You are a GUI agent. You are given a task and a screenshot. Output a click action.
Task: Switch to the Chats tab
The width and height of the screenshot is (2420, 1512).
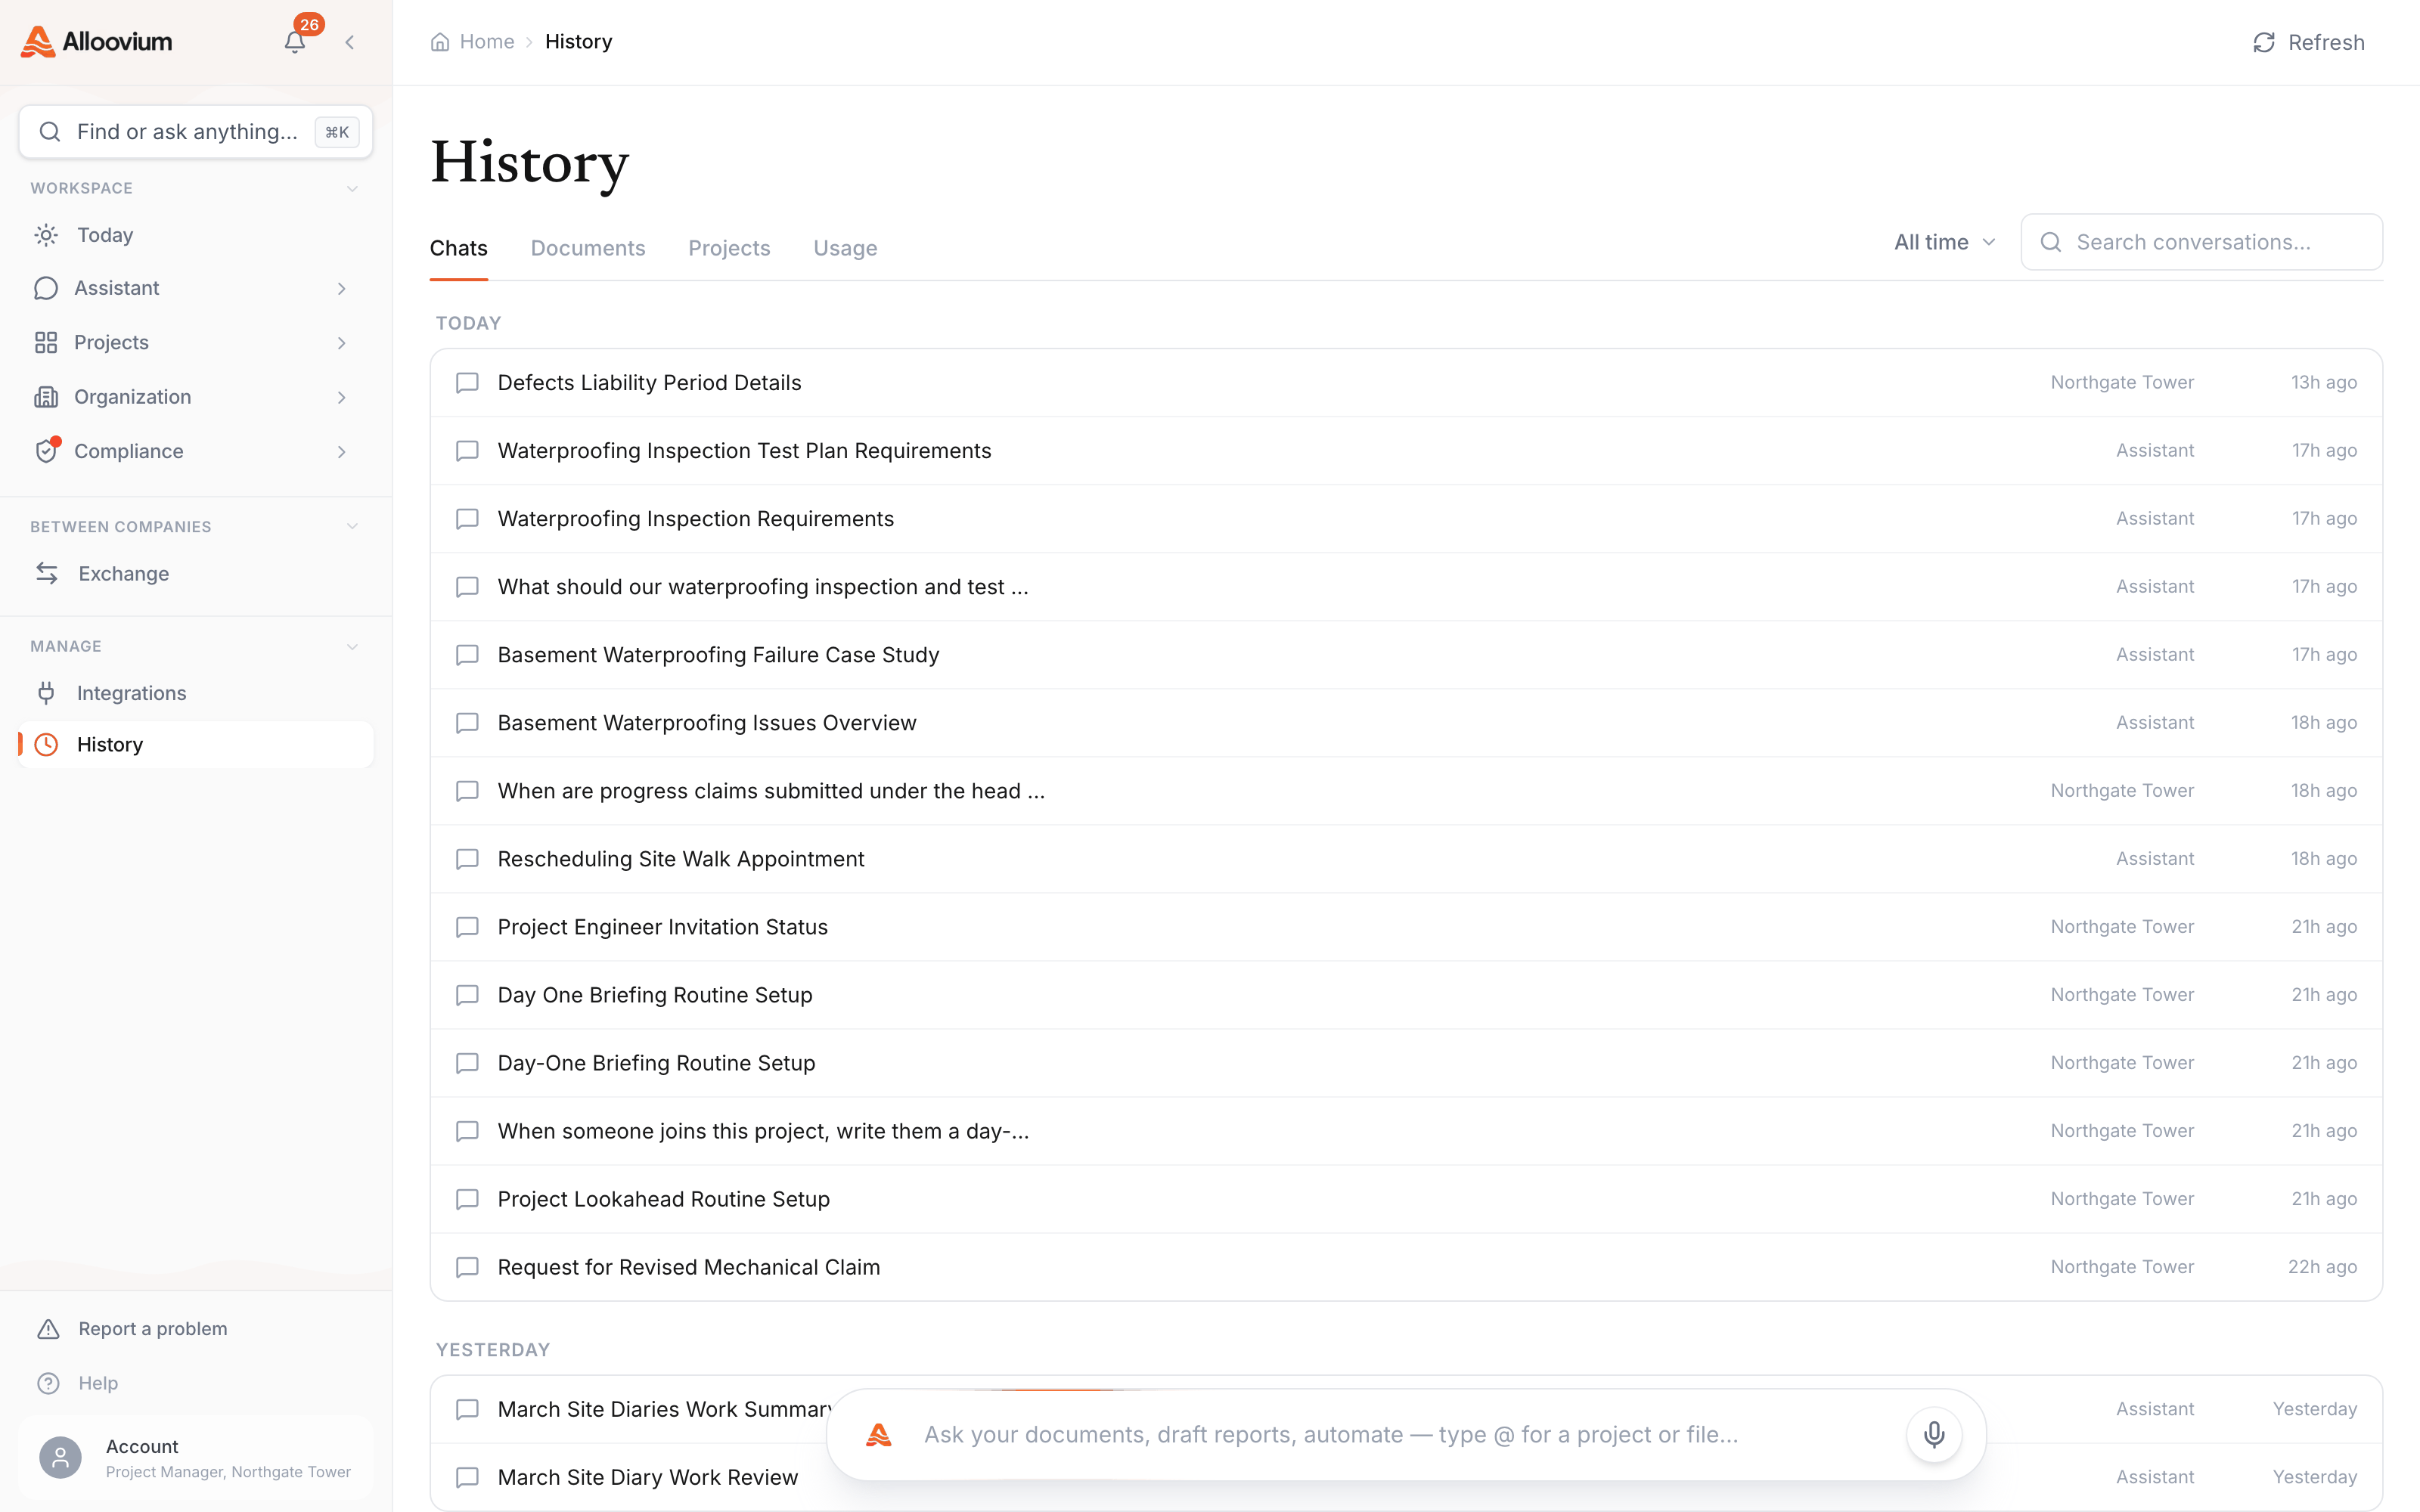coord(459,248)
